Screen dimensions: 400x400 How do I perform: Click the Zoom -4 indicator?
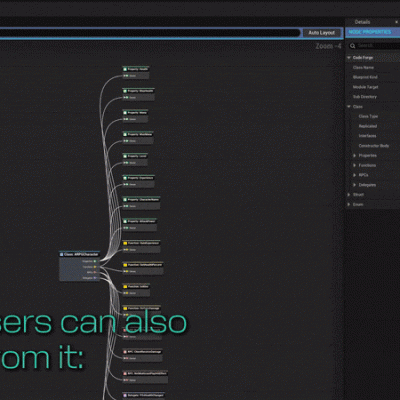tap(328, 46)
